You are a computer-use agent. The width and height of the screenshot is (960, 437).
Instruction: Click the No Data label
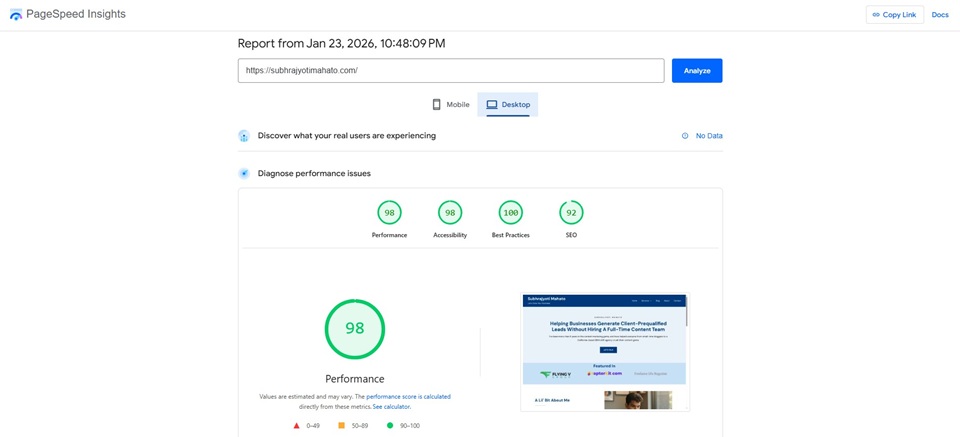[709, 136]
